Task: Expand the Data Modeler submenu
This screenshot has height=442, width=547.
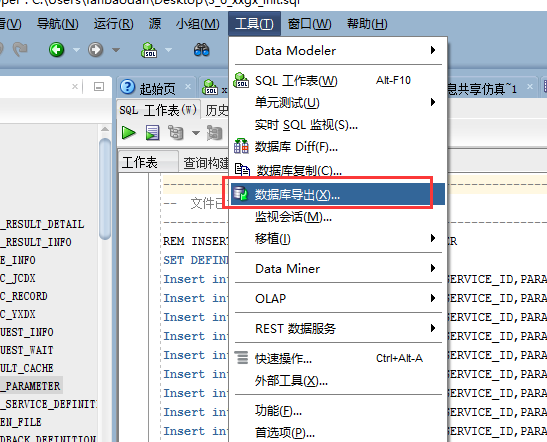Action: point(338,51)
